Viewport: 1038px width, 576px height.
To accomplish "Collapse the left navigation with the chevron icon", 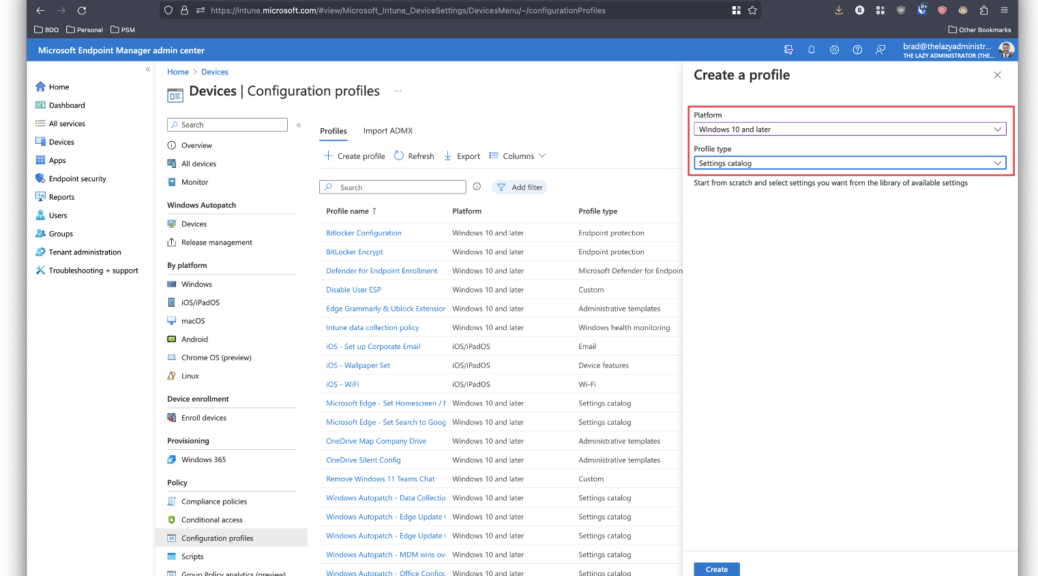I will [148, 70].
